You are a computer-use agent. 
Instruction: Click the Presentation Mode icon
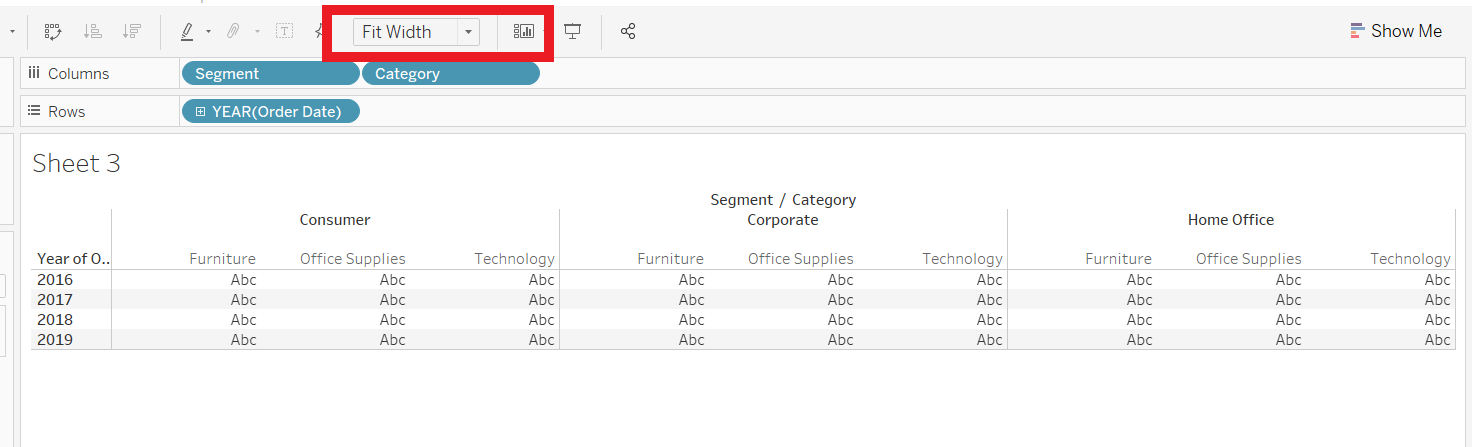(x=572, y=31)
